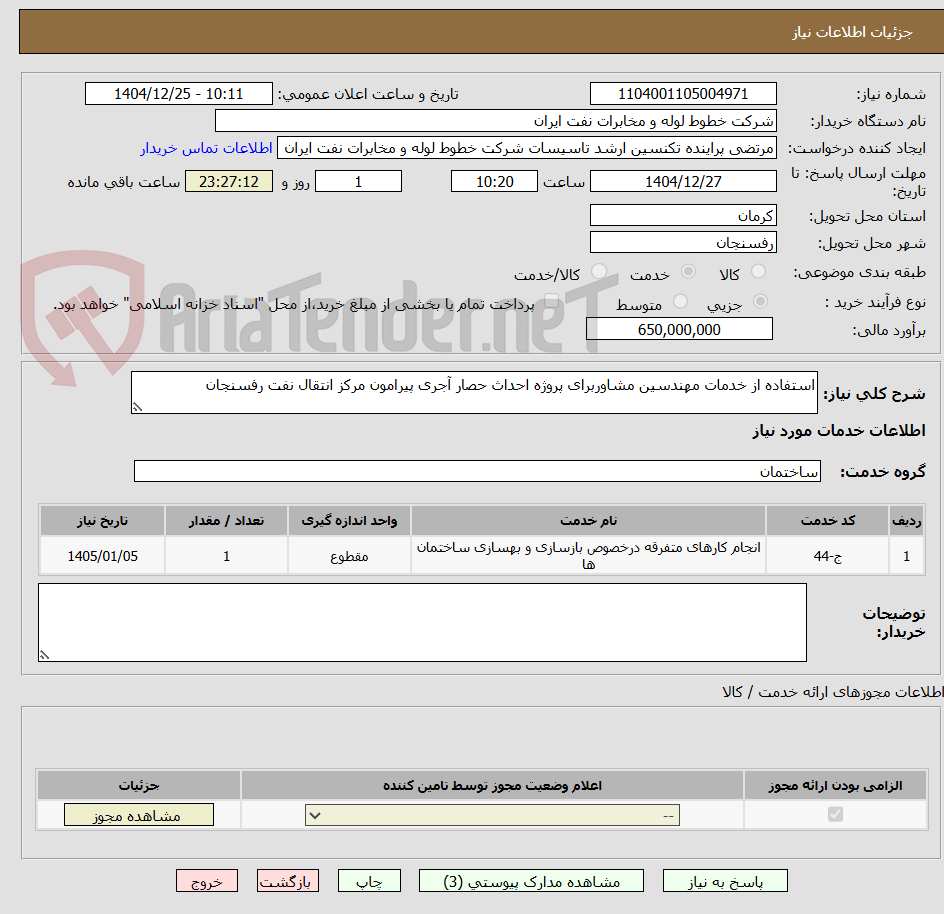This screenshot has width=944, height=914.
Task: Click the financial estimate field 650,000,000
Action: pyautogui.click(x=679, y=329)
